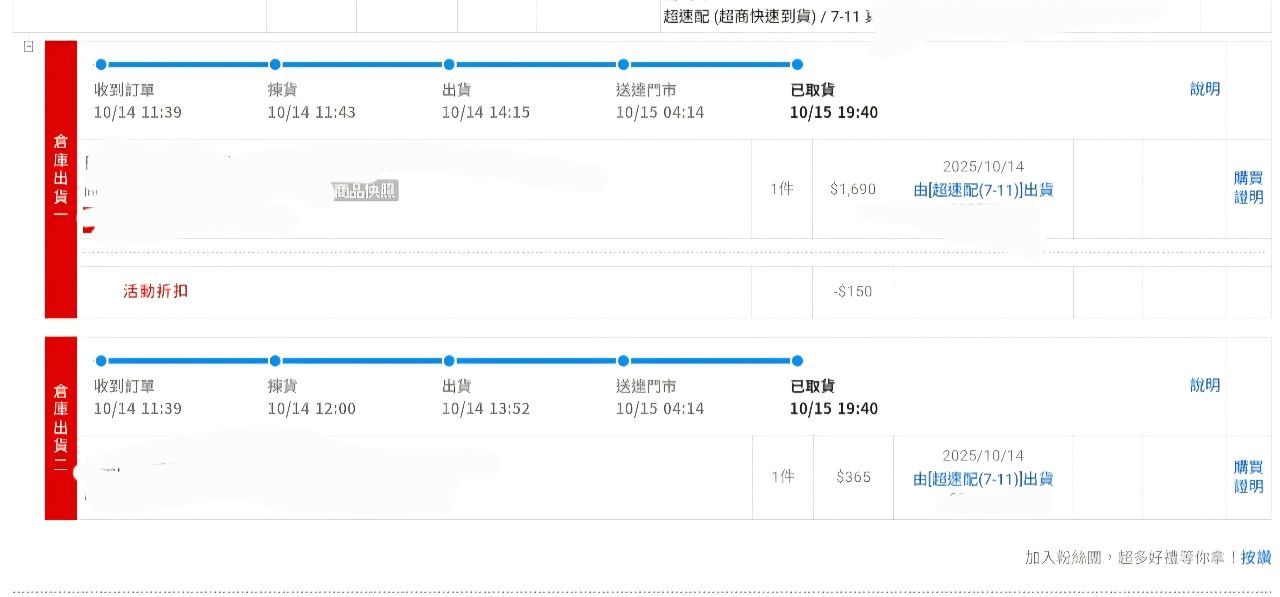
Task: Select the red 倉庫出貨一 shipment label
Action: coord(61,179)
